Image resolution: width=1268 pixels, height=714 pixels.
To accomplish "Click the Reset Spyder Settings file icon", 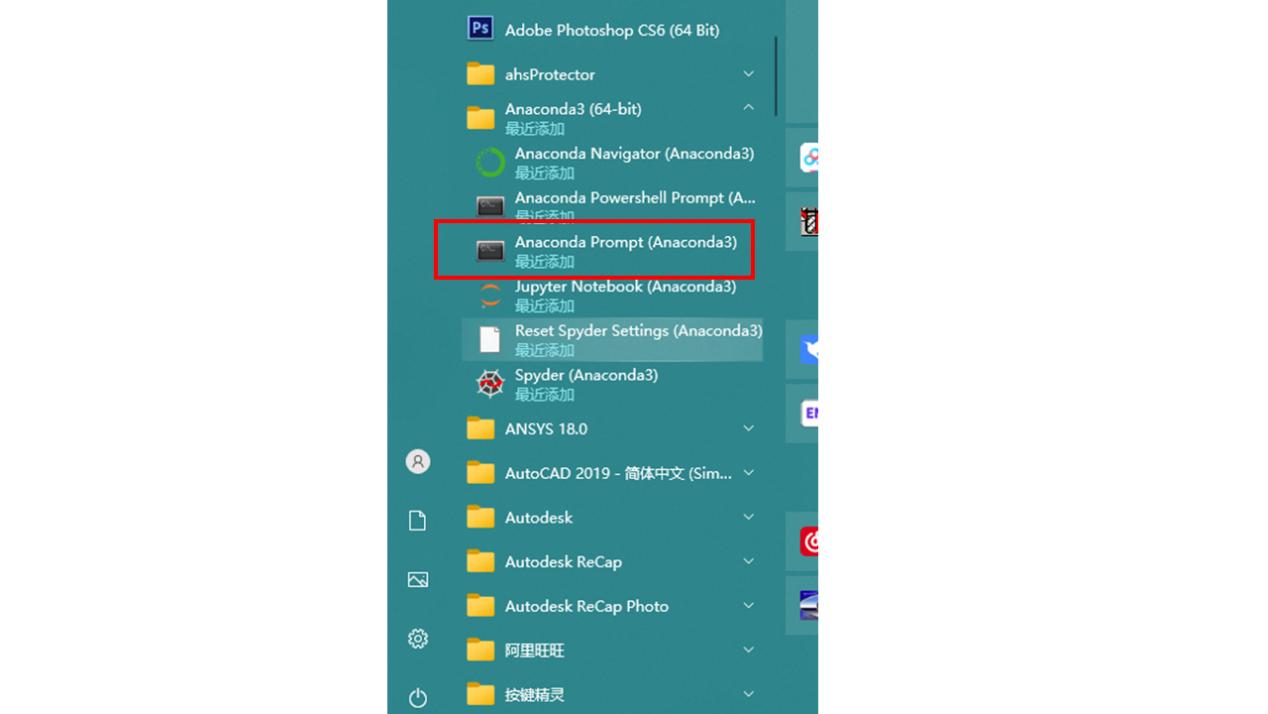I will point(490,339).
